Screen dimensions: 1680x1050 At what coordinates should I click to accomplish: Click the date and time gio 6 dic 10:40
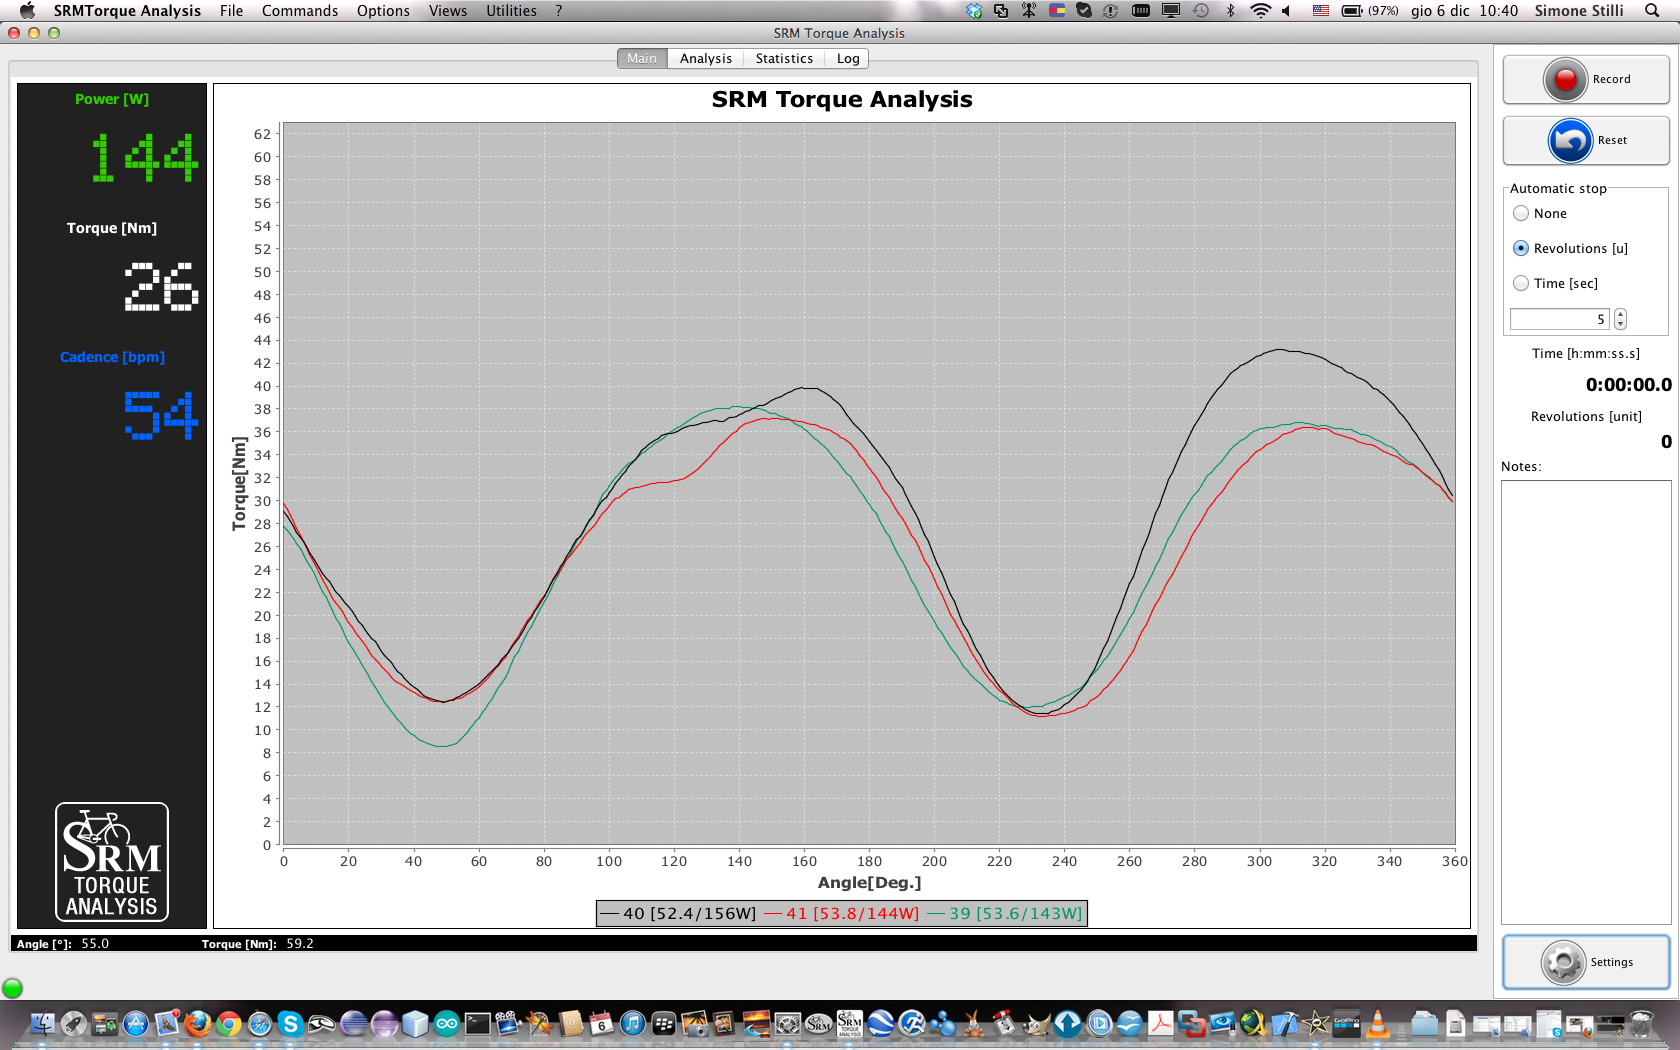coord(1464,11)
